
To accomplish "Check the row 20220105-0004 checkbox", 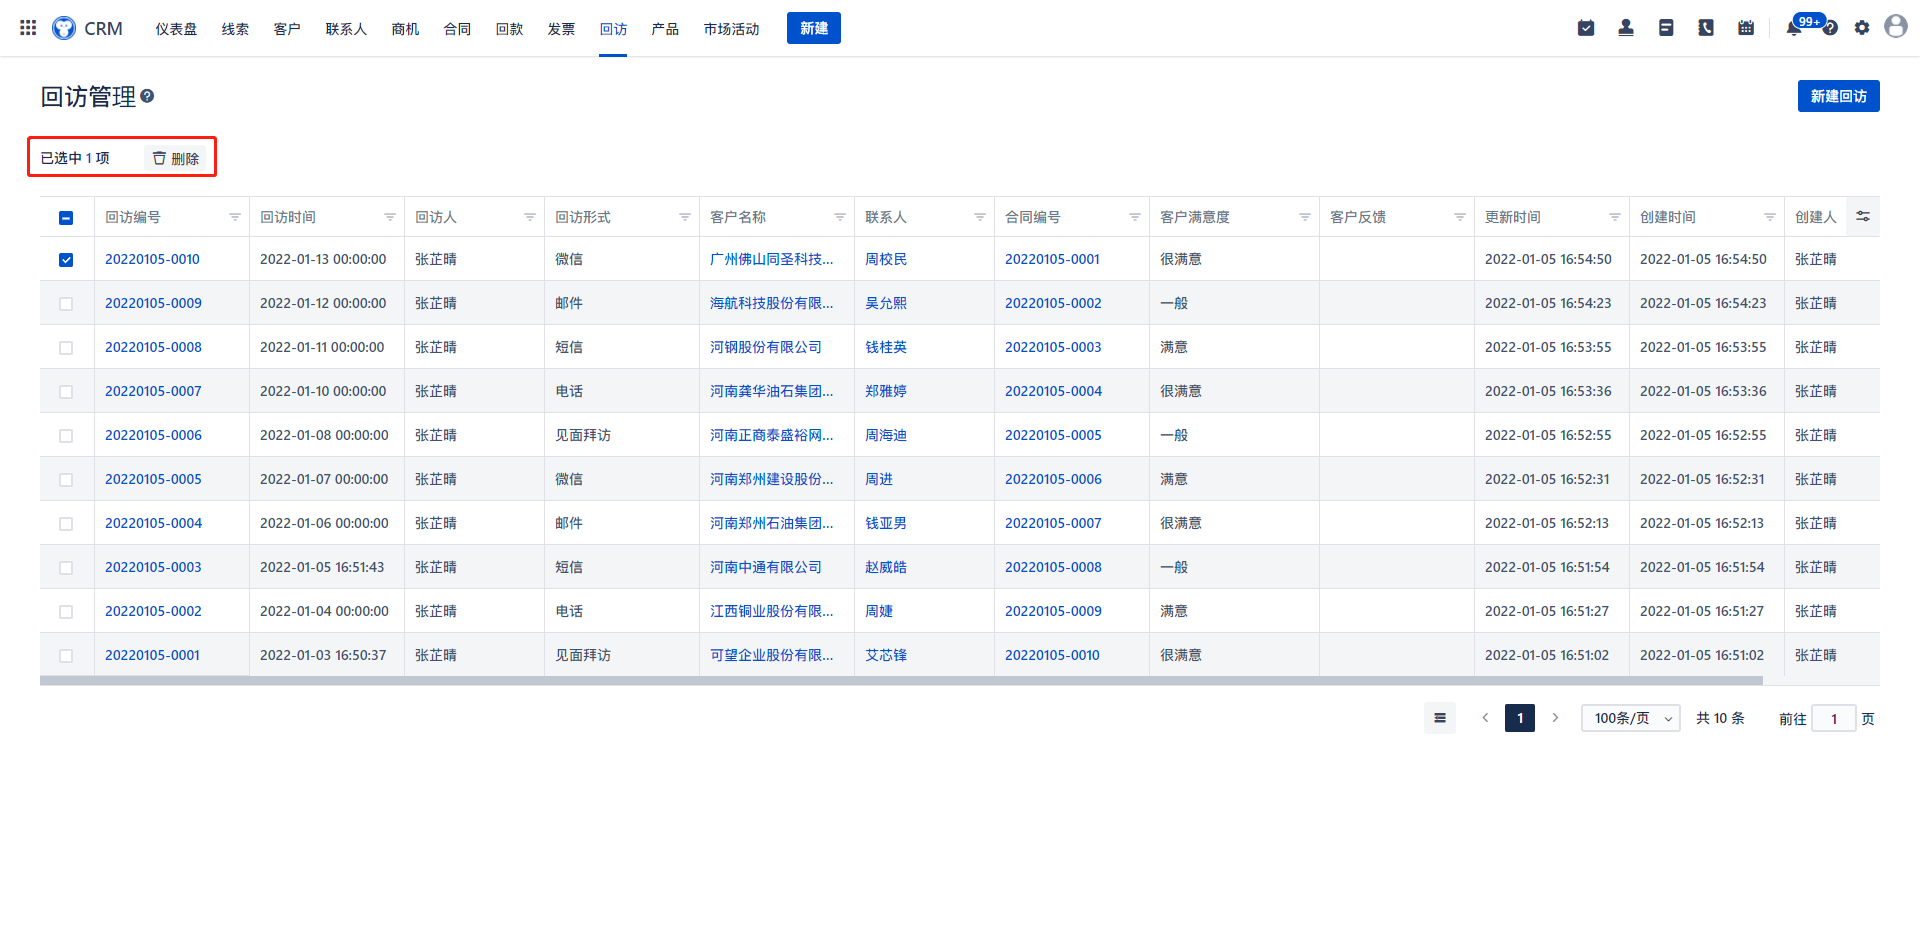I will pos(66,523).
